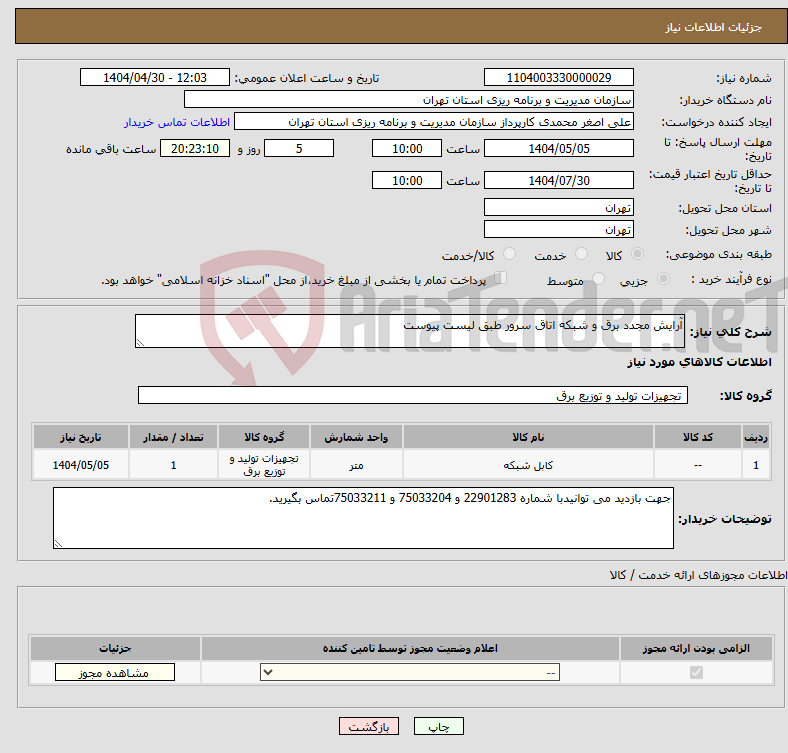Image resolution: width=788 pixels, height=753 pixels.
Task: Click the شماره نیاز number field
Action: point(558,78)
